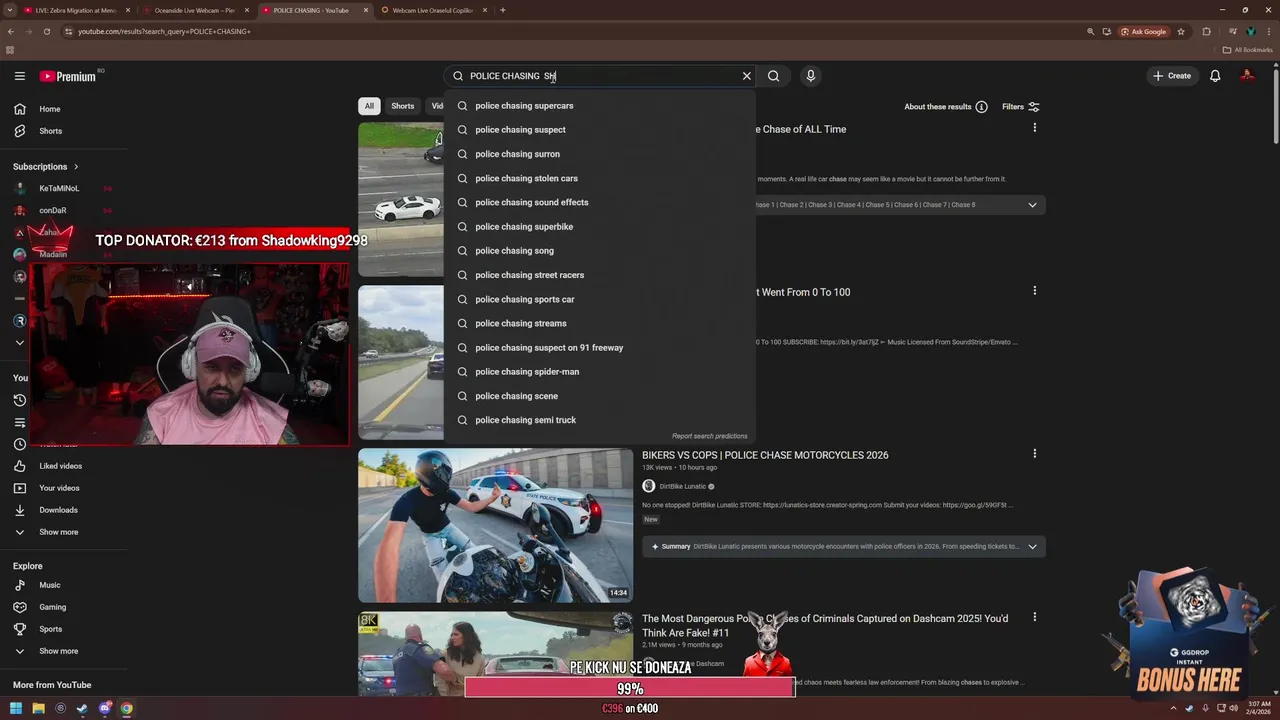Open a new browser tab
Screen dimensions: 1280x720
click(502, 10)
